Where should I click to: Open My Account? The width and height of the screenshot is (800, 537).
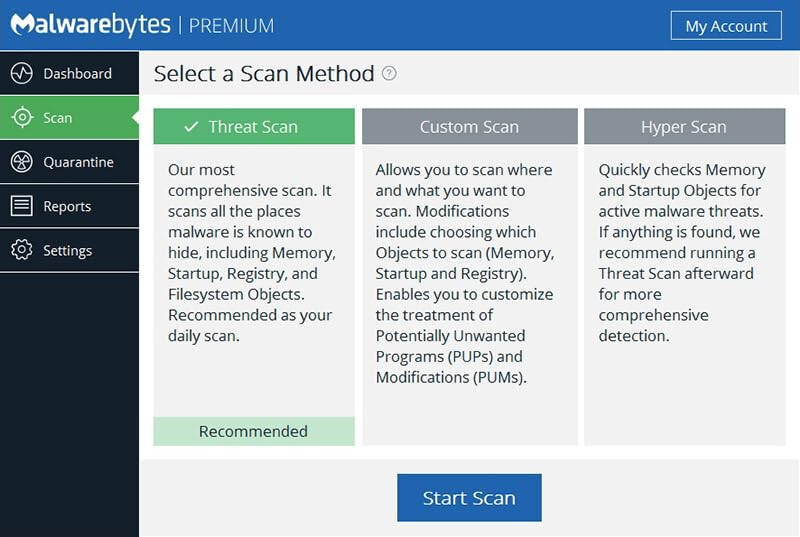tap(726, 26)
